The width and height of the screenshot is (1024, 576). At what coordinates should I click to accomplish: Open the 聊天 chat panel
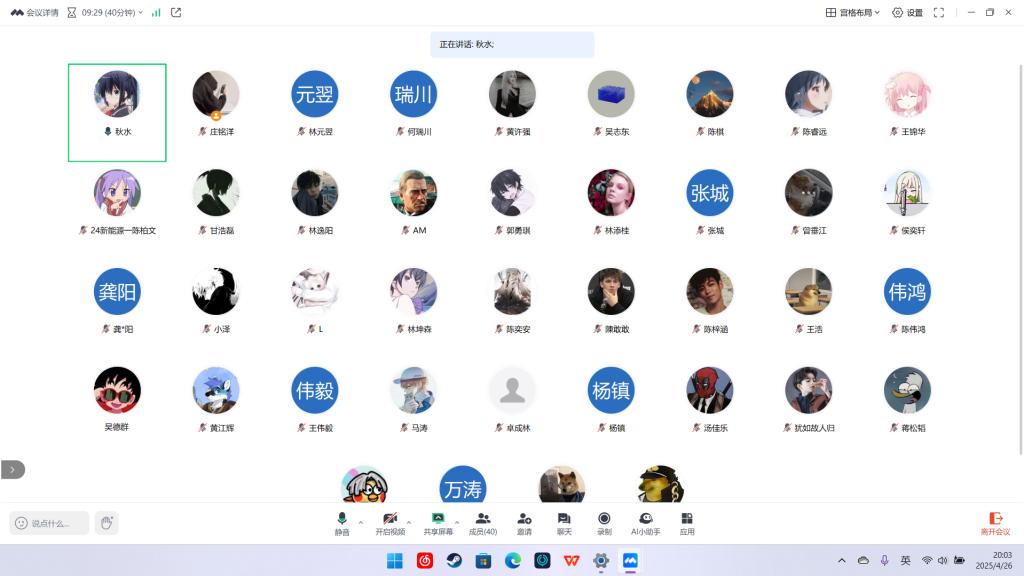pos(564,523)
